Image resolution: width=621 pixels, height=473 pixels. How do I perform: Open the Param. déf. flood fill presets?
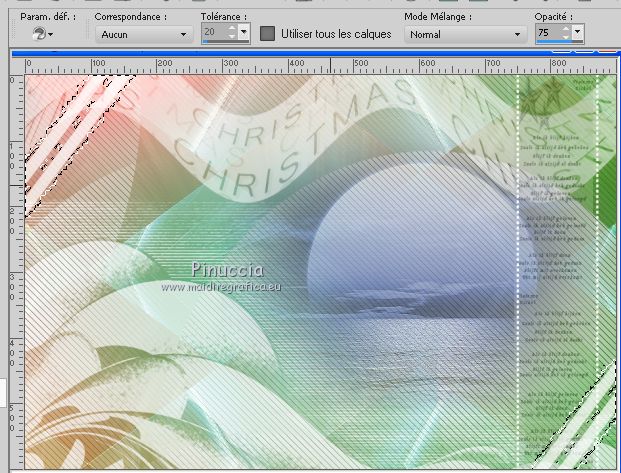click(x=43, y=34)
